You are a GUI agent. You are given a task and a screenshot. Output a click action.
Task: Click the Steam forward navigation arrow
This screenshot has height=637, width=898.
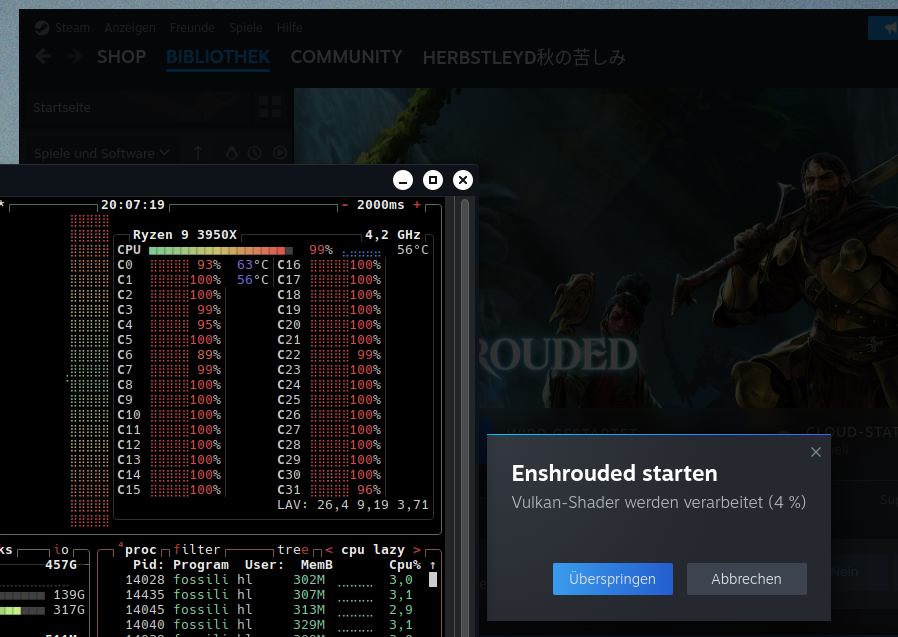point(75,57)
